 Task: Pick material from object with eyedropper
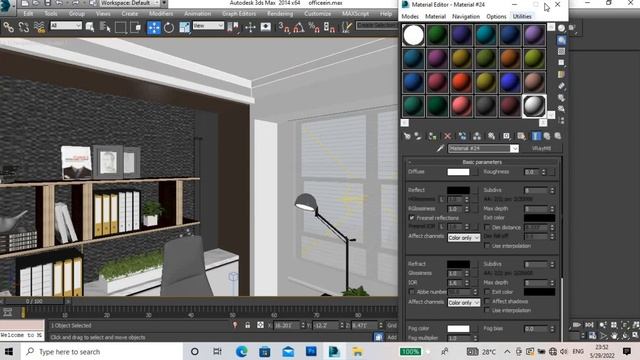coord(440,149)
